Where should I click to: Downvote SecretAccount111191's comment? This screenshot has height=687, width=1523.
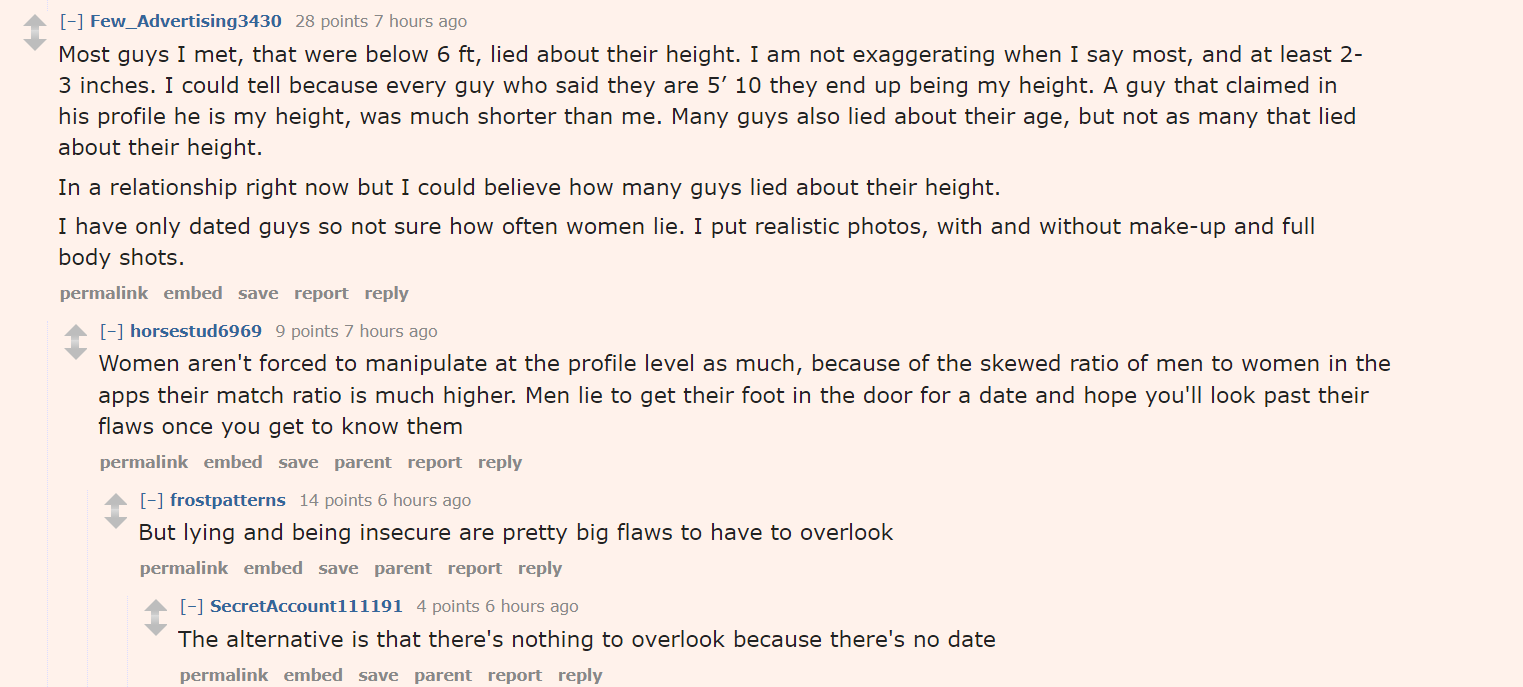155,626
